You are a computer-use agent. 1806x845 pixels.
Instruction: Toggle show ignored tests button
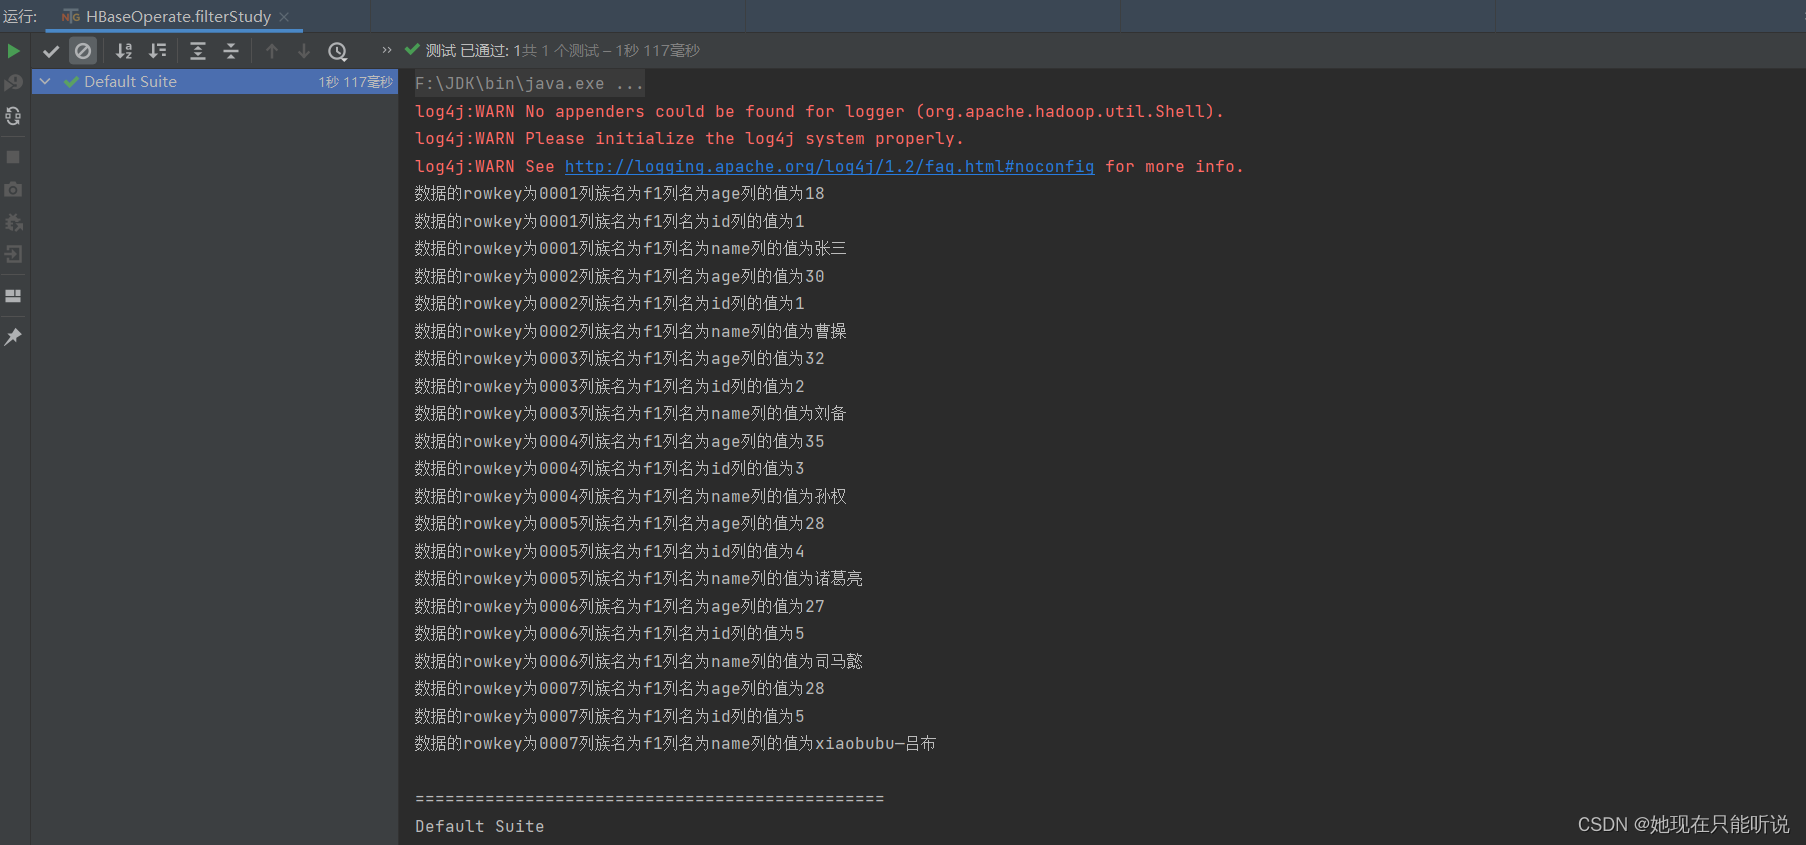(83, 51)
